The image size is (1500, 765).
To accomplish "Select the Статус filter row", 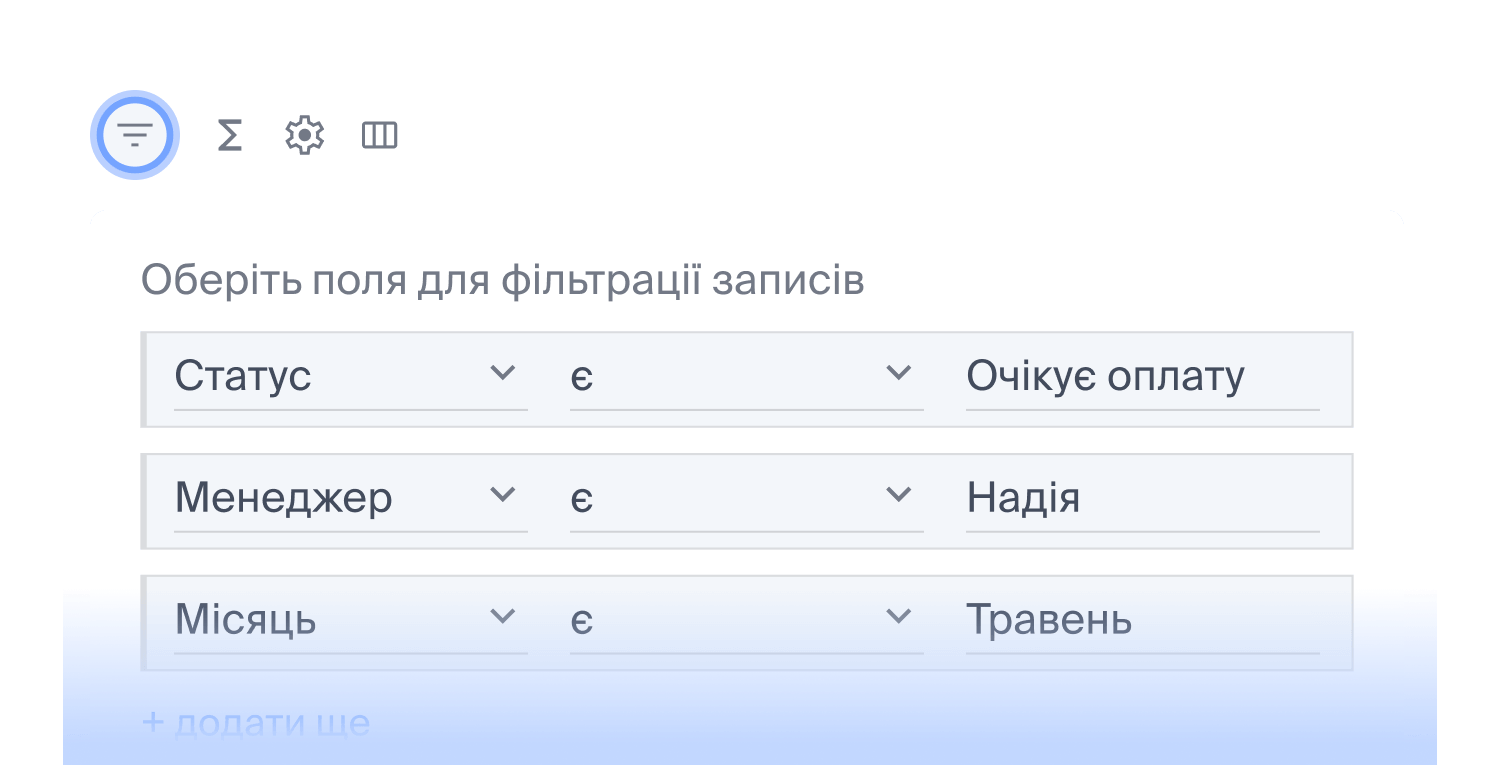I will click(748, 378).
